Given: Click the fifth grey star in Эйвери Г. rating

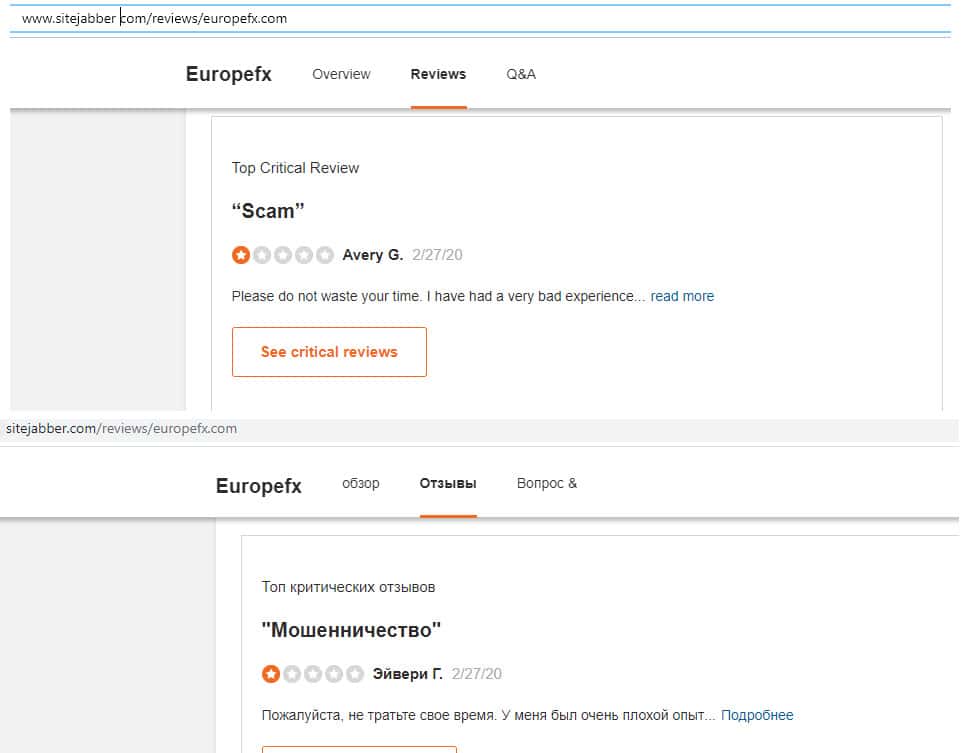Looking at the screenshot, I should pos(355,674).
